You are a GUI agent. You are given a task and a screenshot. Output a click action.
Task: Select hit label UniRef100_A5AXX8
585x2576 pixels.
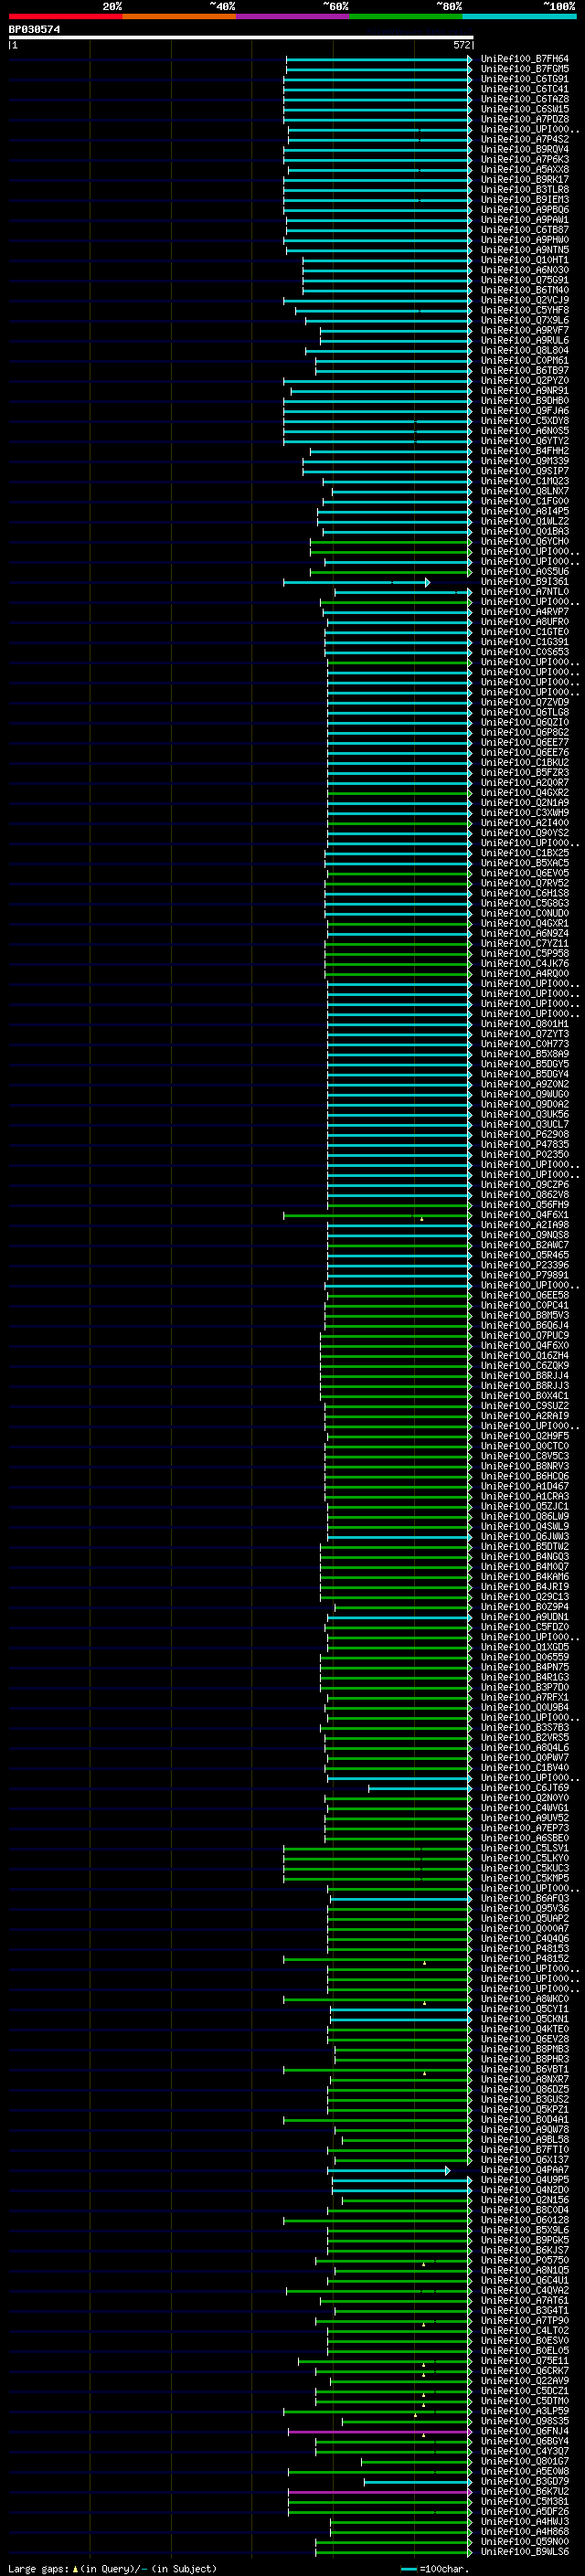pyautogui.click(x=524, y=170)
